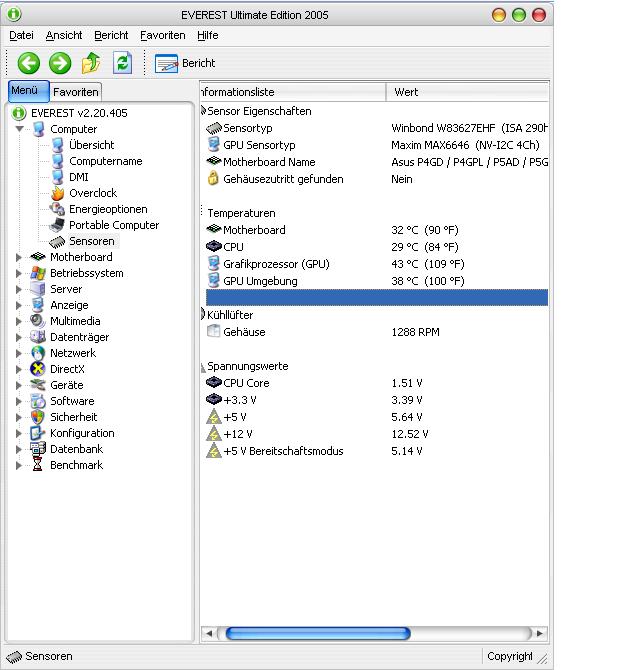Image resolution: width=640 pixels, height=670 pixels.
Task: Click the Multimedia speaker icon
Action: (38, 321)
